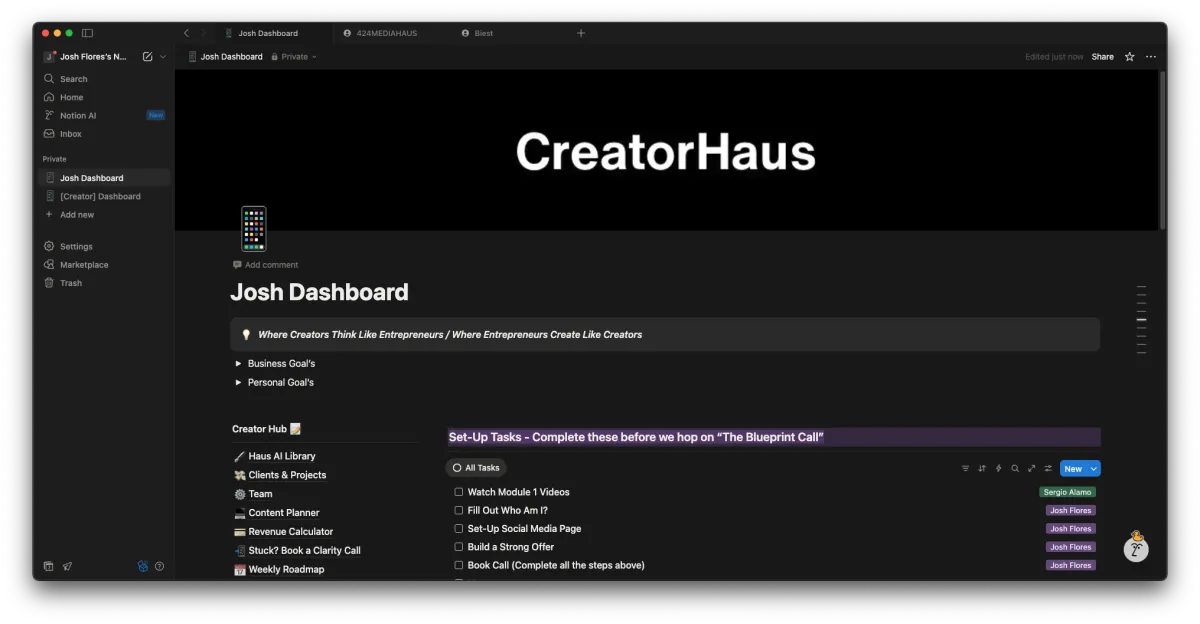Click the forward navigation arrow
This screenshot has width=1200, height=624.
pyautogui.click(x=203, y=33)
